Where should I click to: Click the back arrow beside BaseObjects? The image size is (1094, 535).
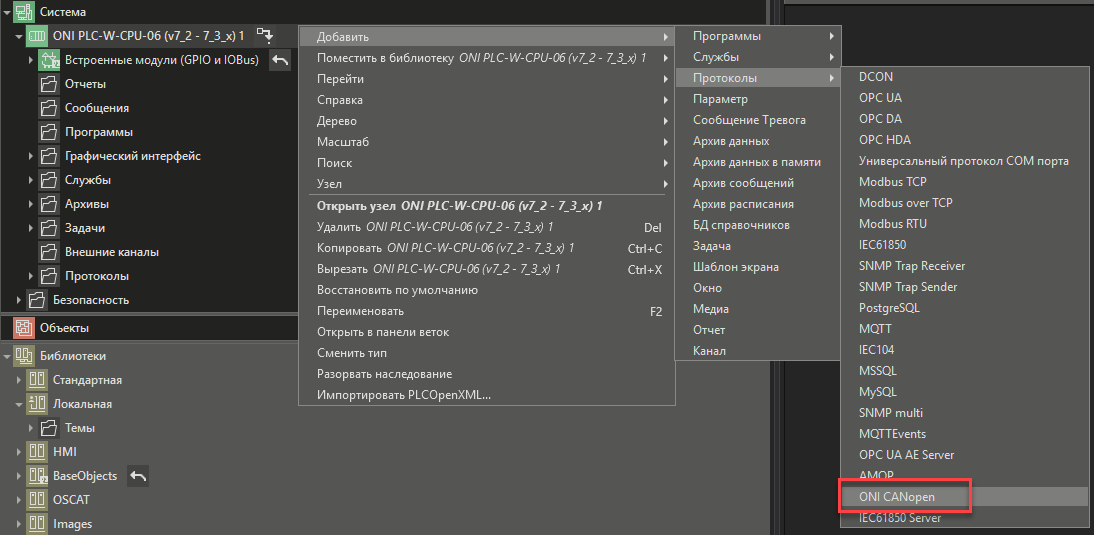click(138, 476)
